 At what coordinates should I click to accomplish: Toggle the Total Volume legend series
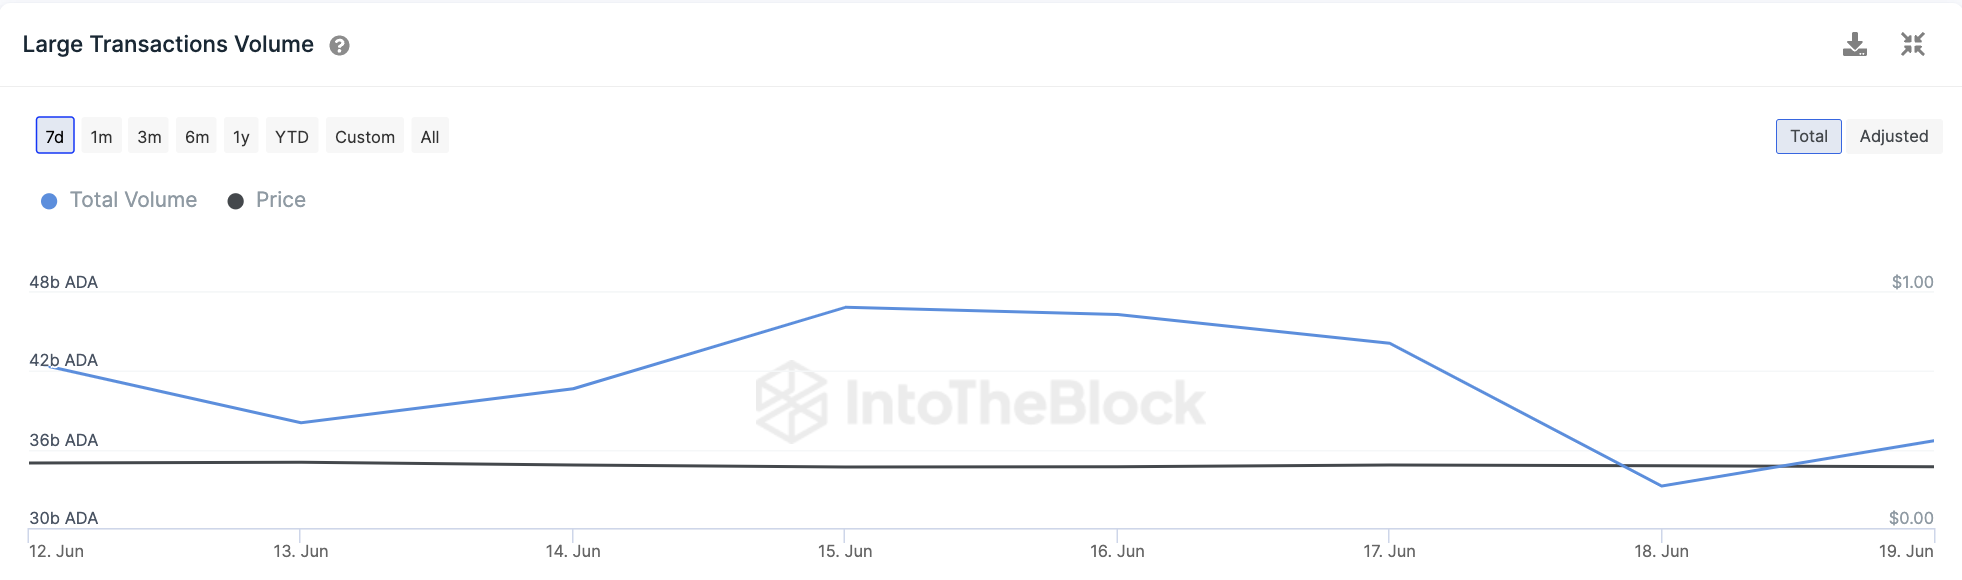[x=133, y=200]
